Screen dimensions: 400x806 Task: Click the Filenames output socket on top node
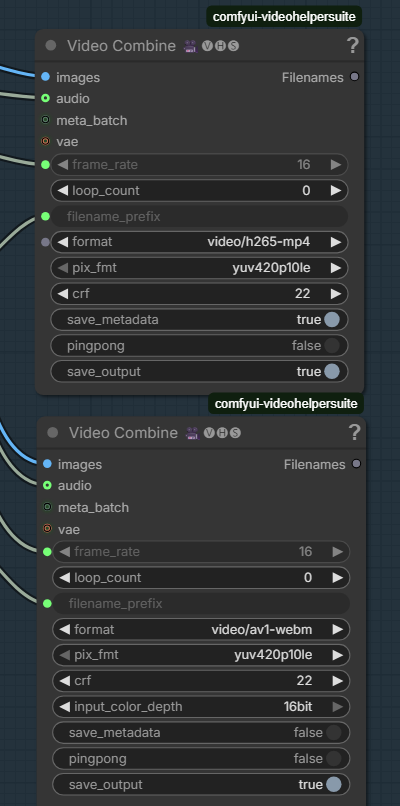tap(354, 77)
